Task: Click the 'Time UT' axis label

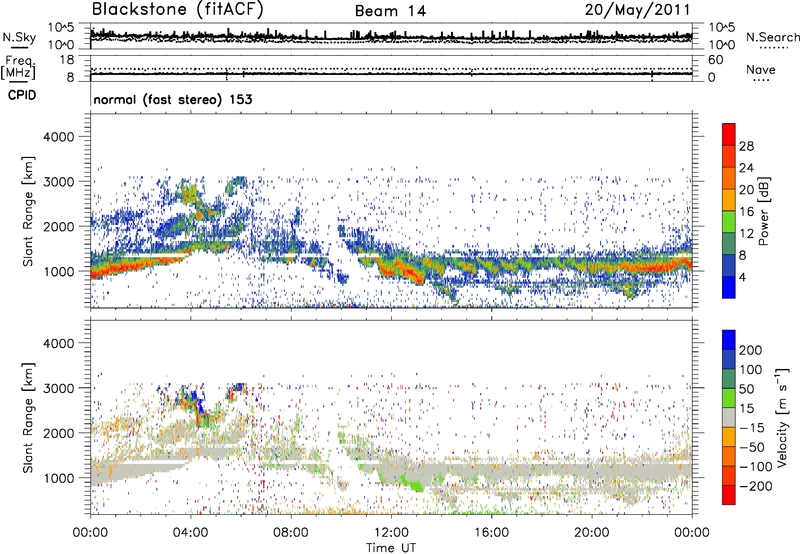Action: point(391,548)
